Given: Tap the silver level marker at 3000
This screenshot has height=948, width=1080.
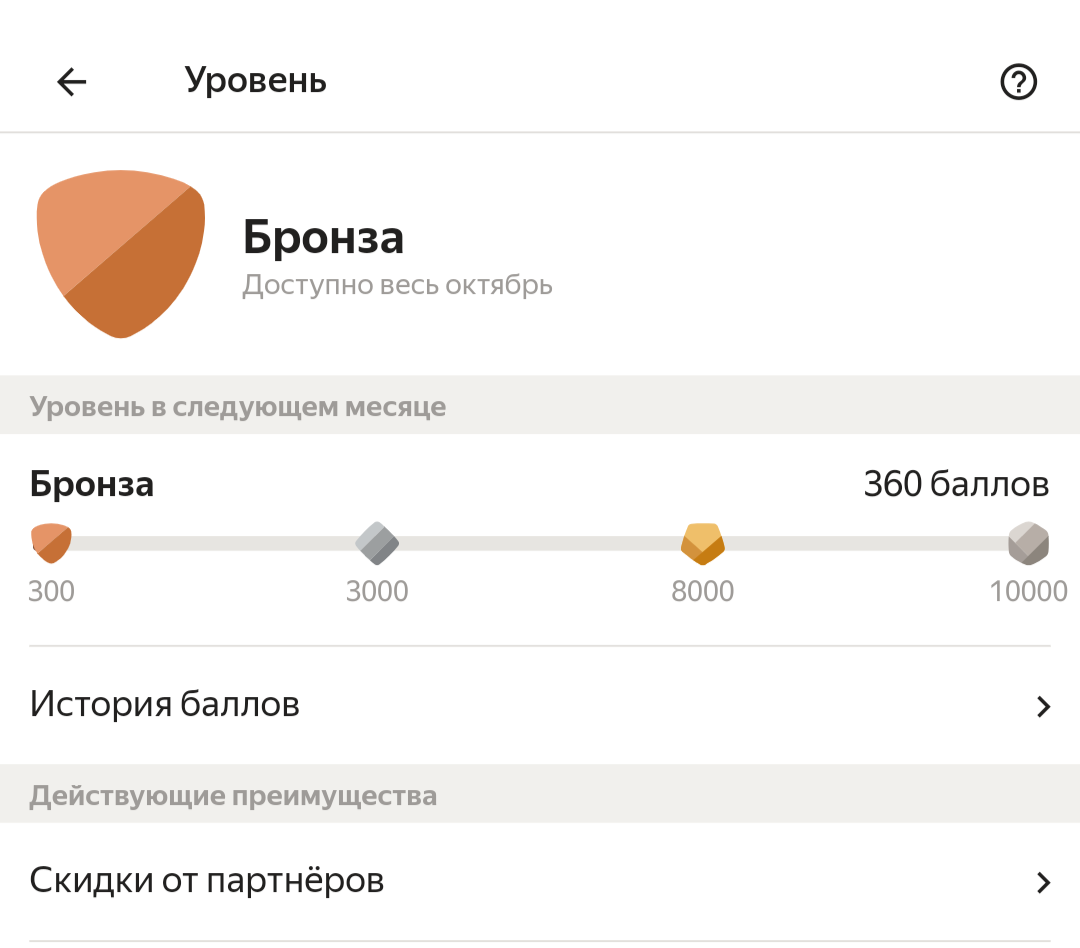Looking at the screenshot, I should (x=377, y=543).
